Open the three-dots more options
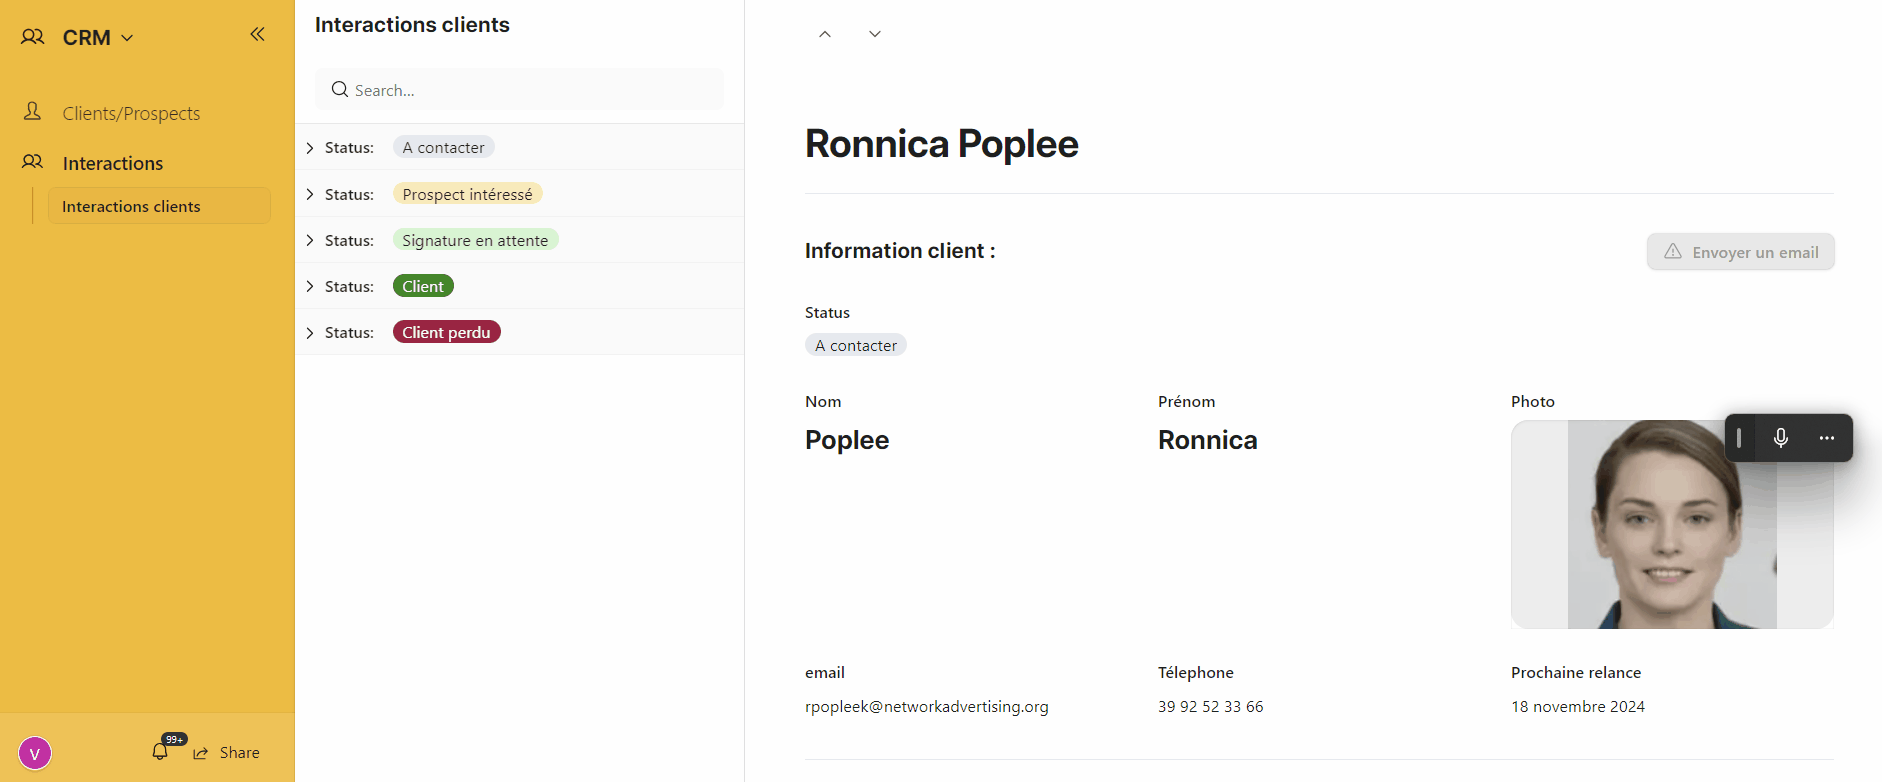This screenshot has height=782, width=1882. [1827, 438]
